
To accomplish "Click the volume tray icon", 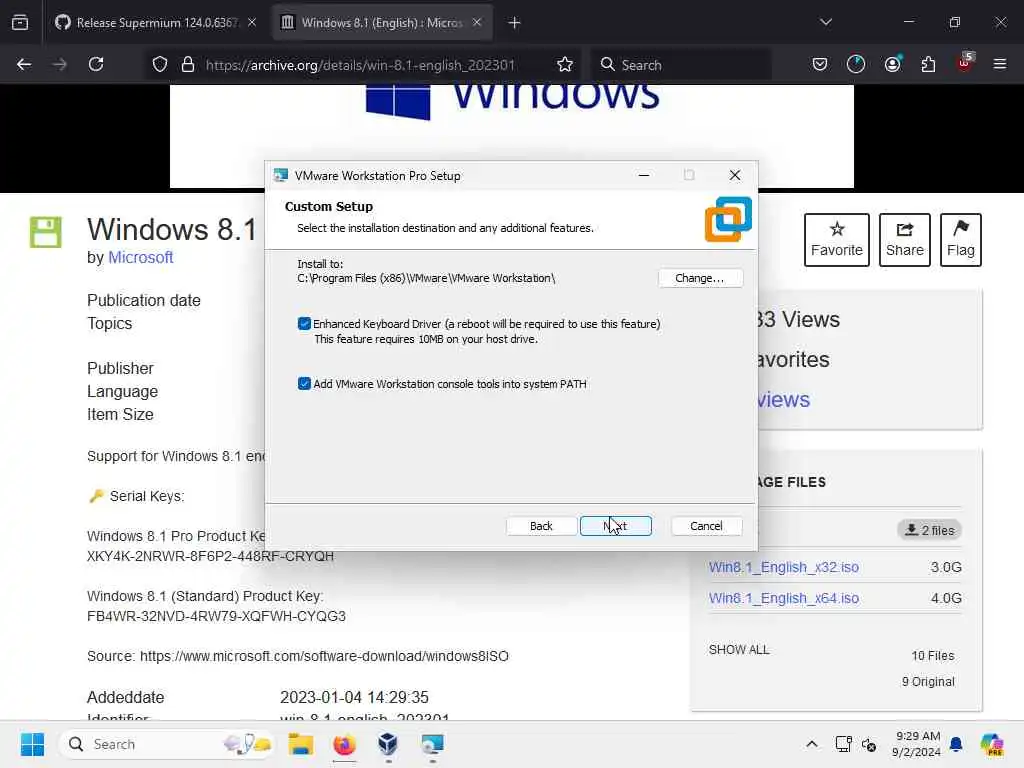I will click(869, 744).
